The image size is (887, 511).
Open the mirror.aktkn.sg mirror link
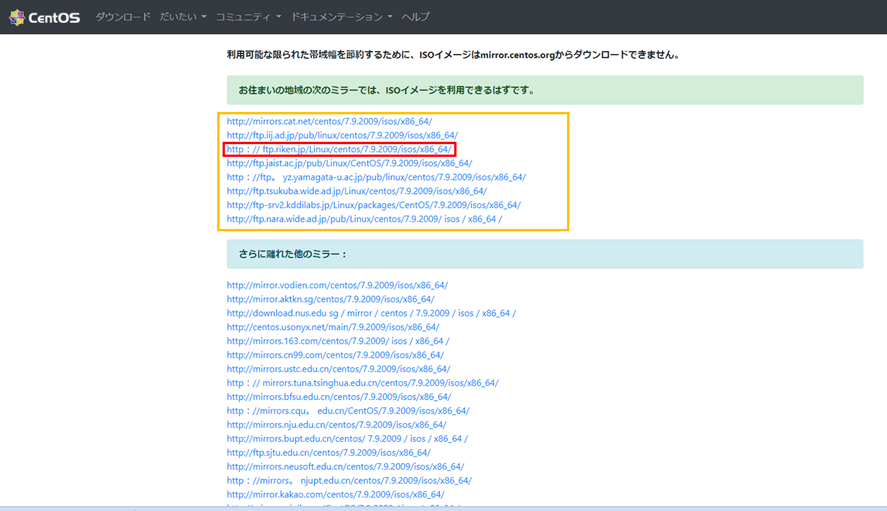(x=330, y=299)
